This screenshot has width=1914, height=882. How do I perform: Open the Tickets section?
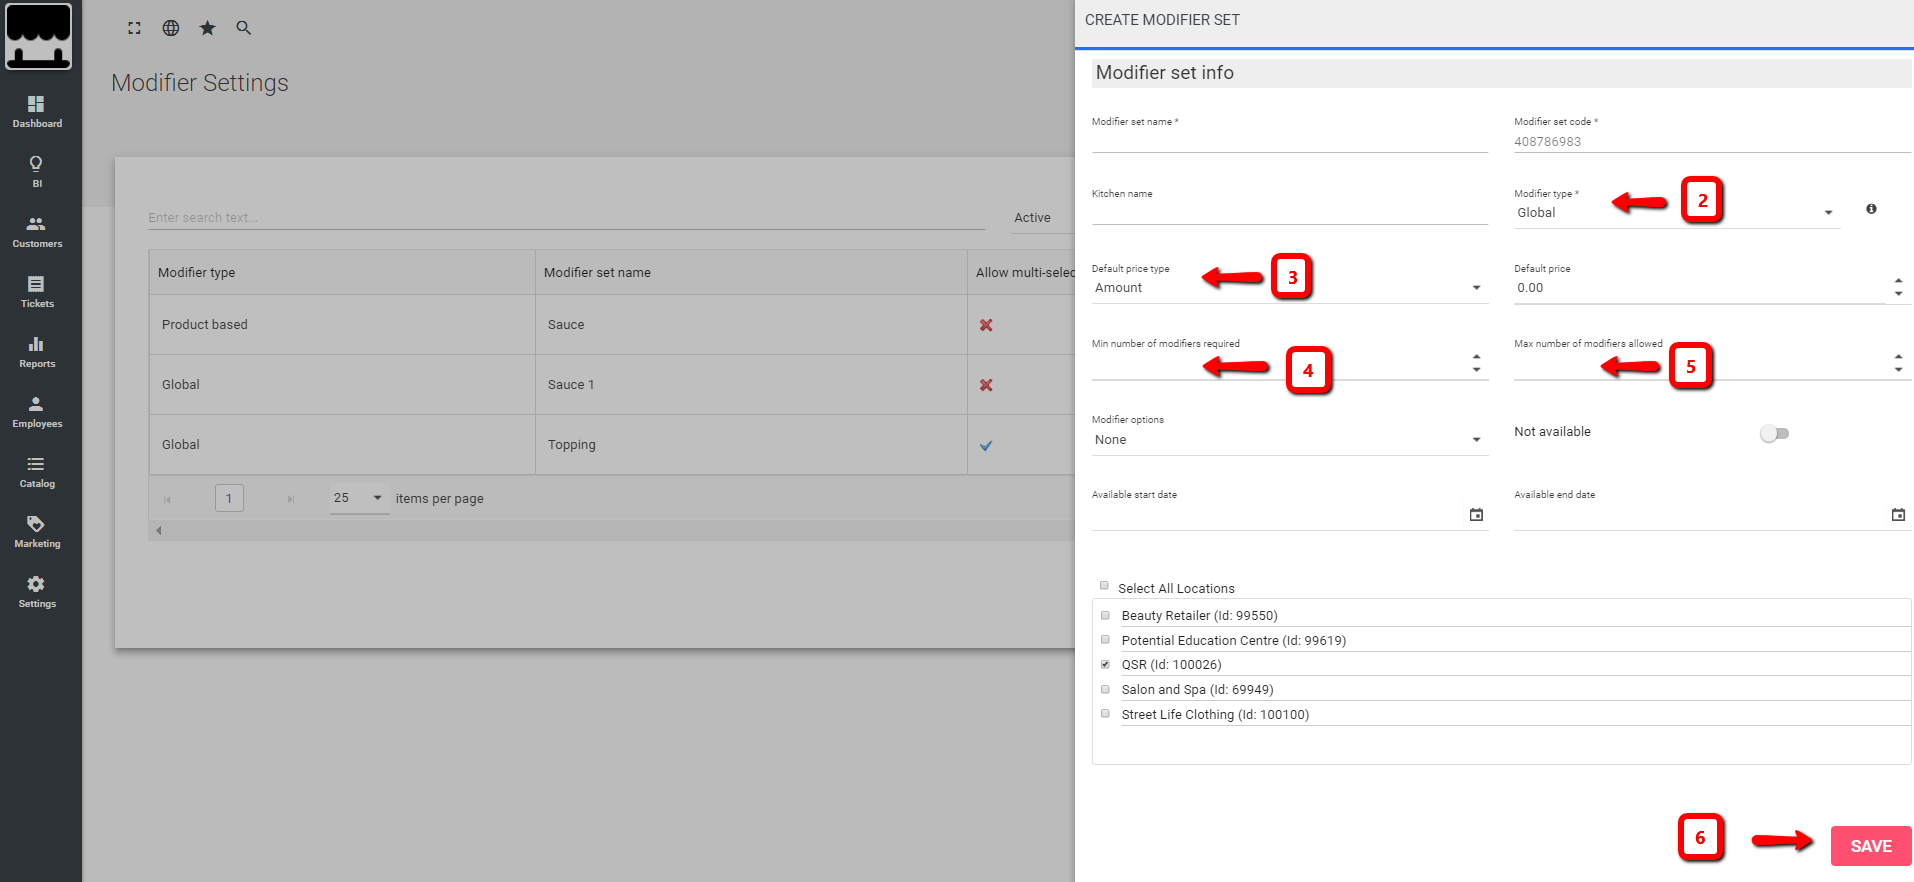pos(37,292)
